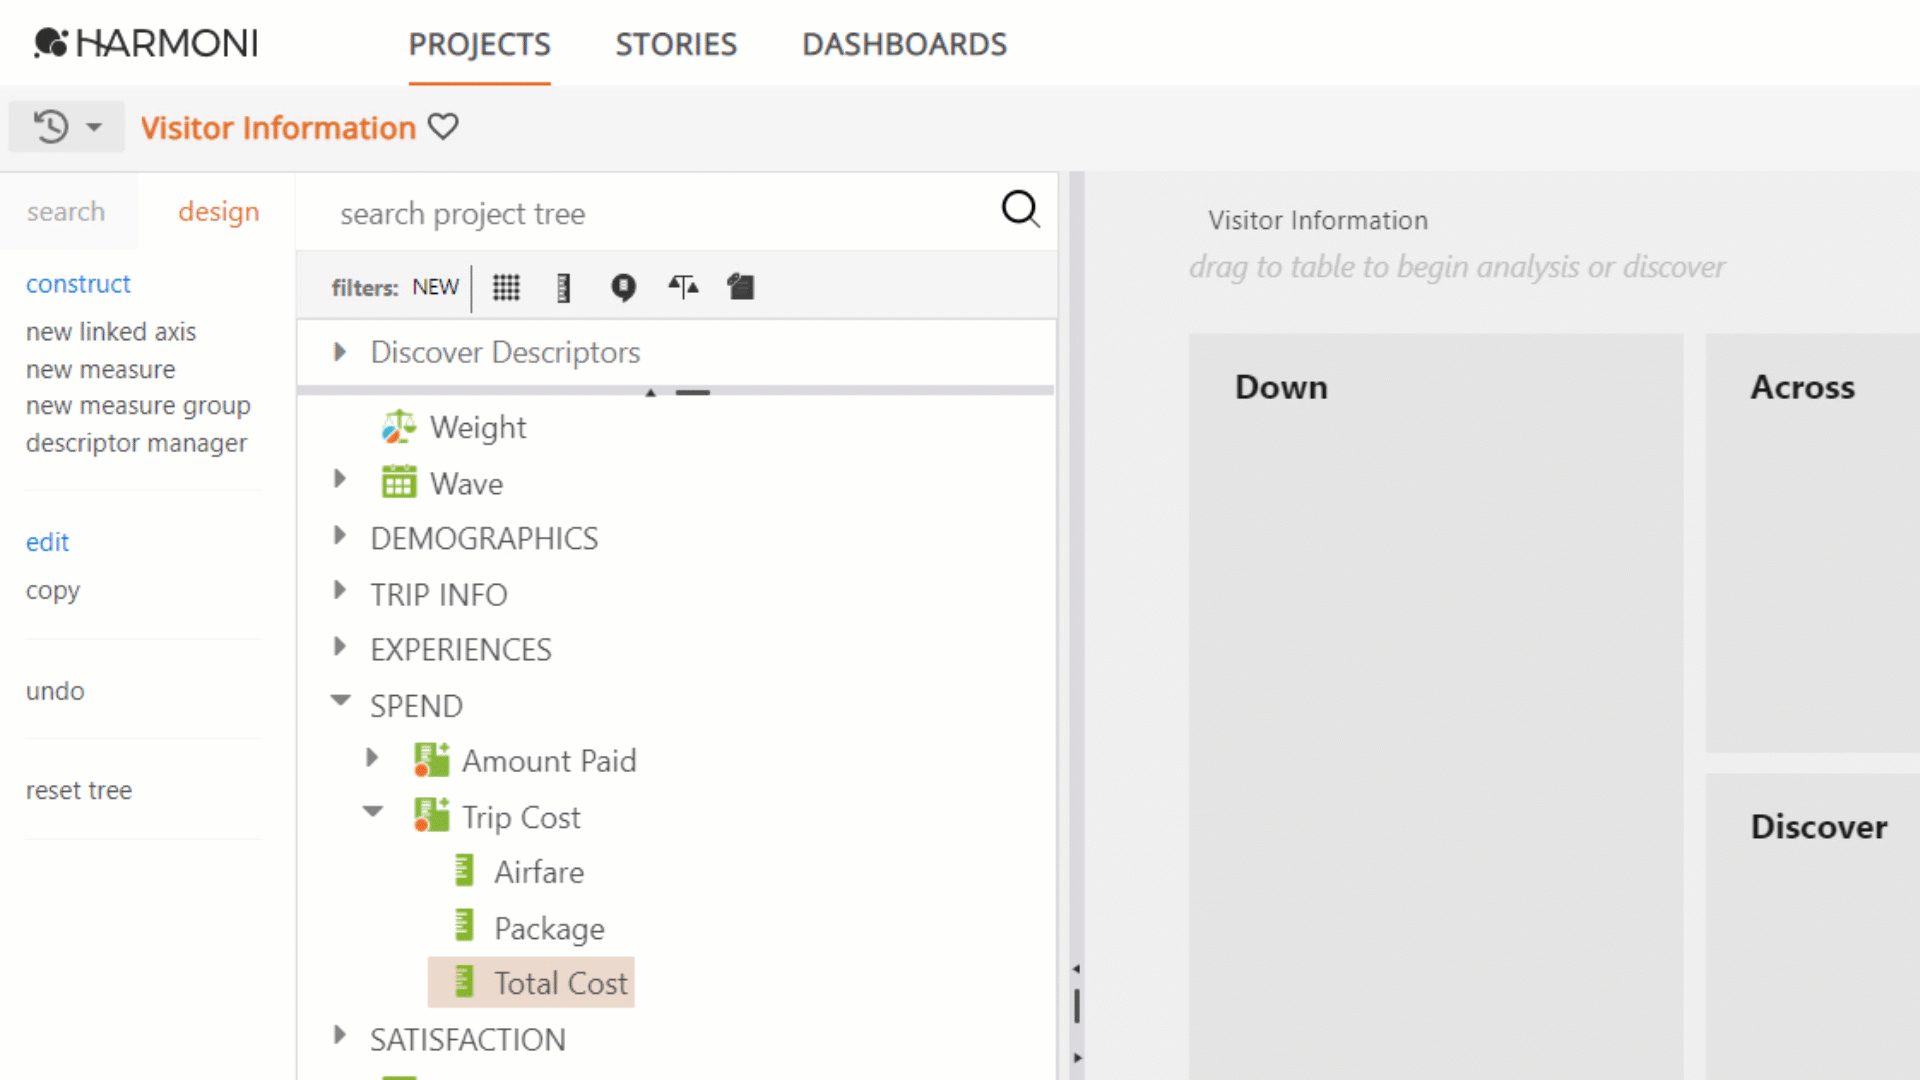Image resolution: width=1920 pixels, height=1080 pixels.
Task: Click the Trip Cost measure group icon
Action: click(431, 816)
